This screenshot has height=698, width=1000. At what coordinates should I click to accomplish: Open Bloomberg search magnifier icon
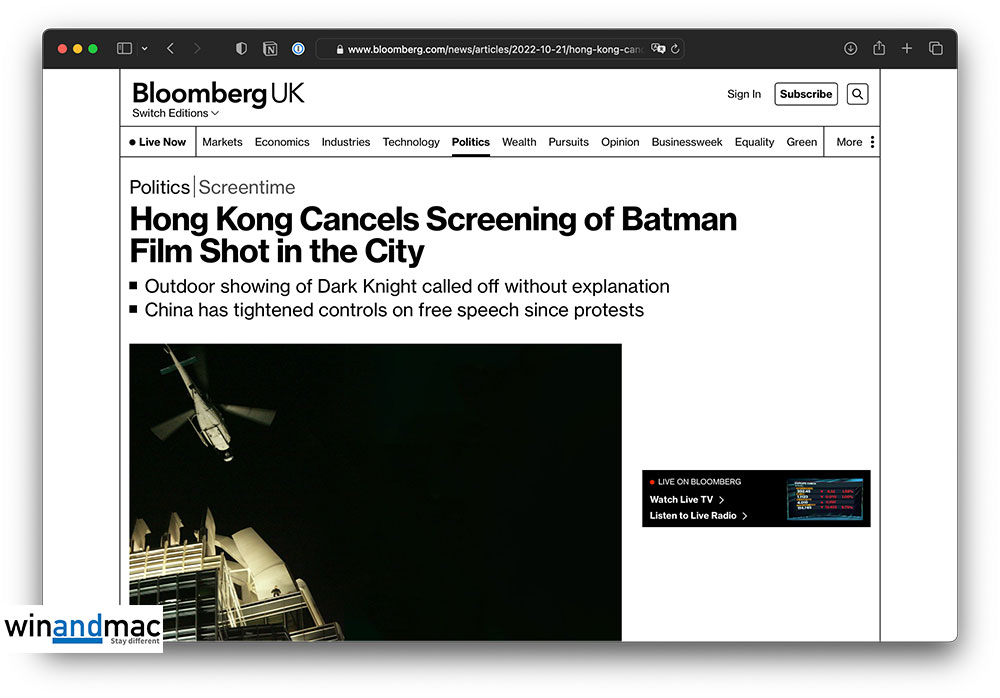point(857,94)
